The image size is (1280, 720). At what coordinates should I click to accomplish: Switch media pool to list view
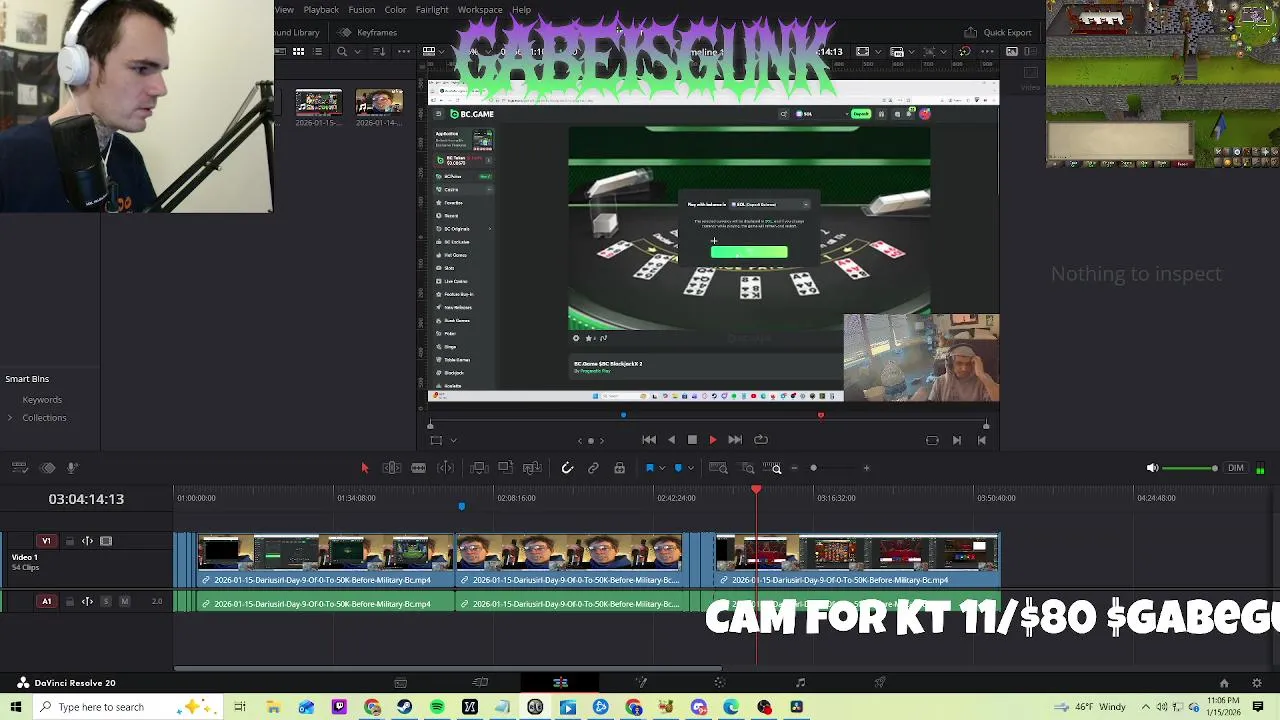click(x=318, y=52)
